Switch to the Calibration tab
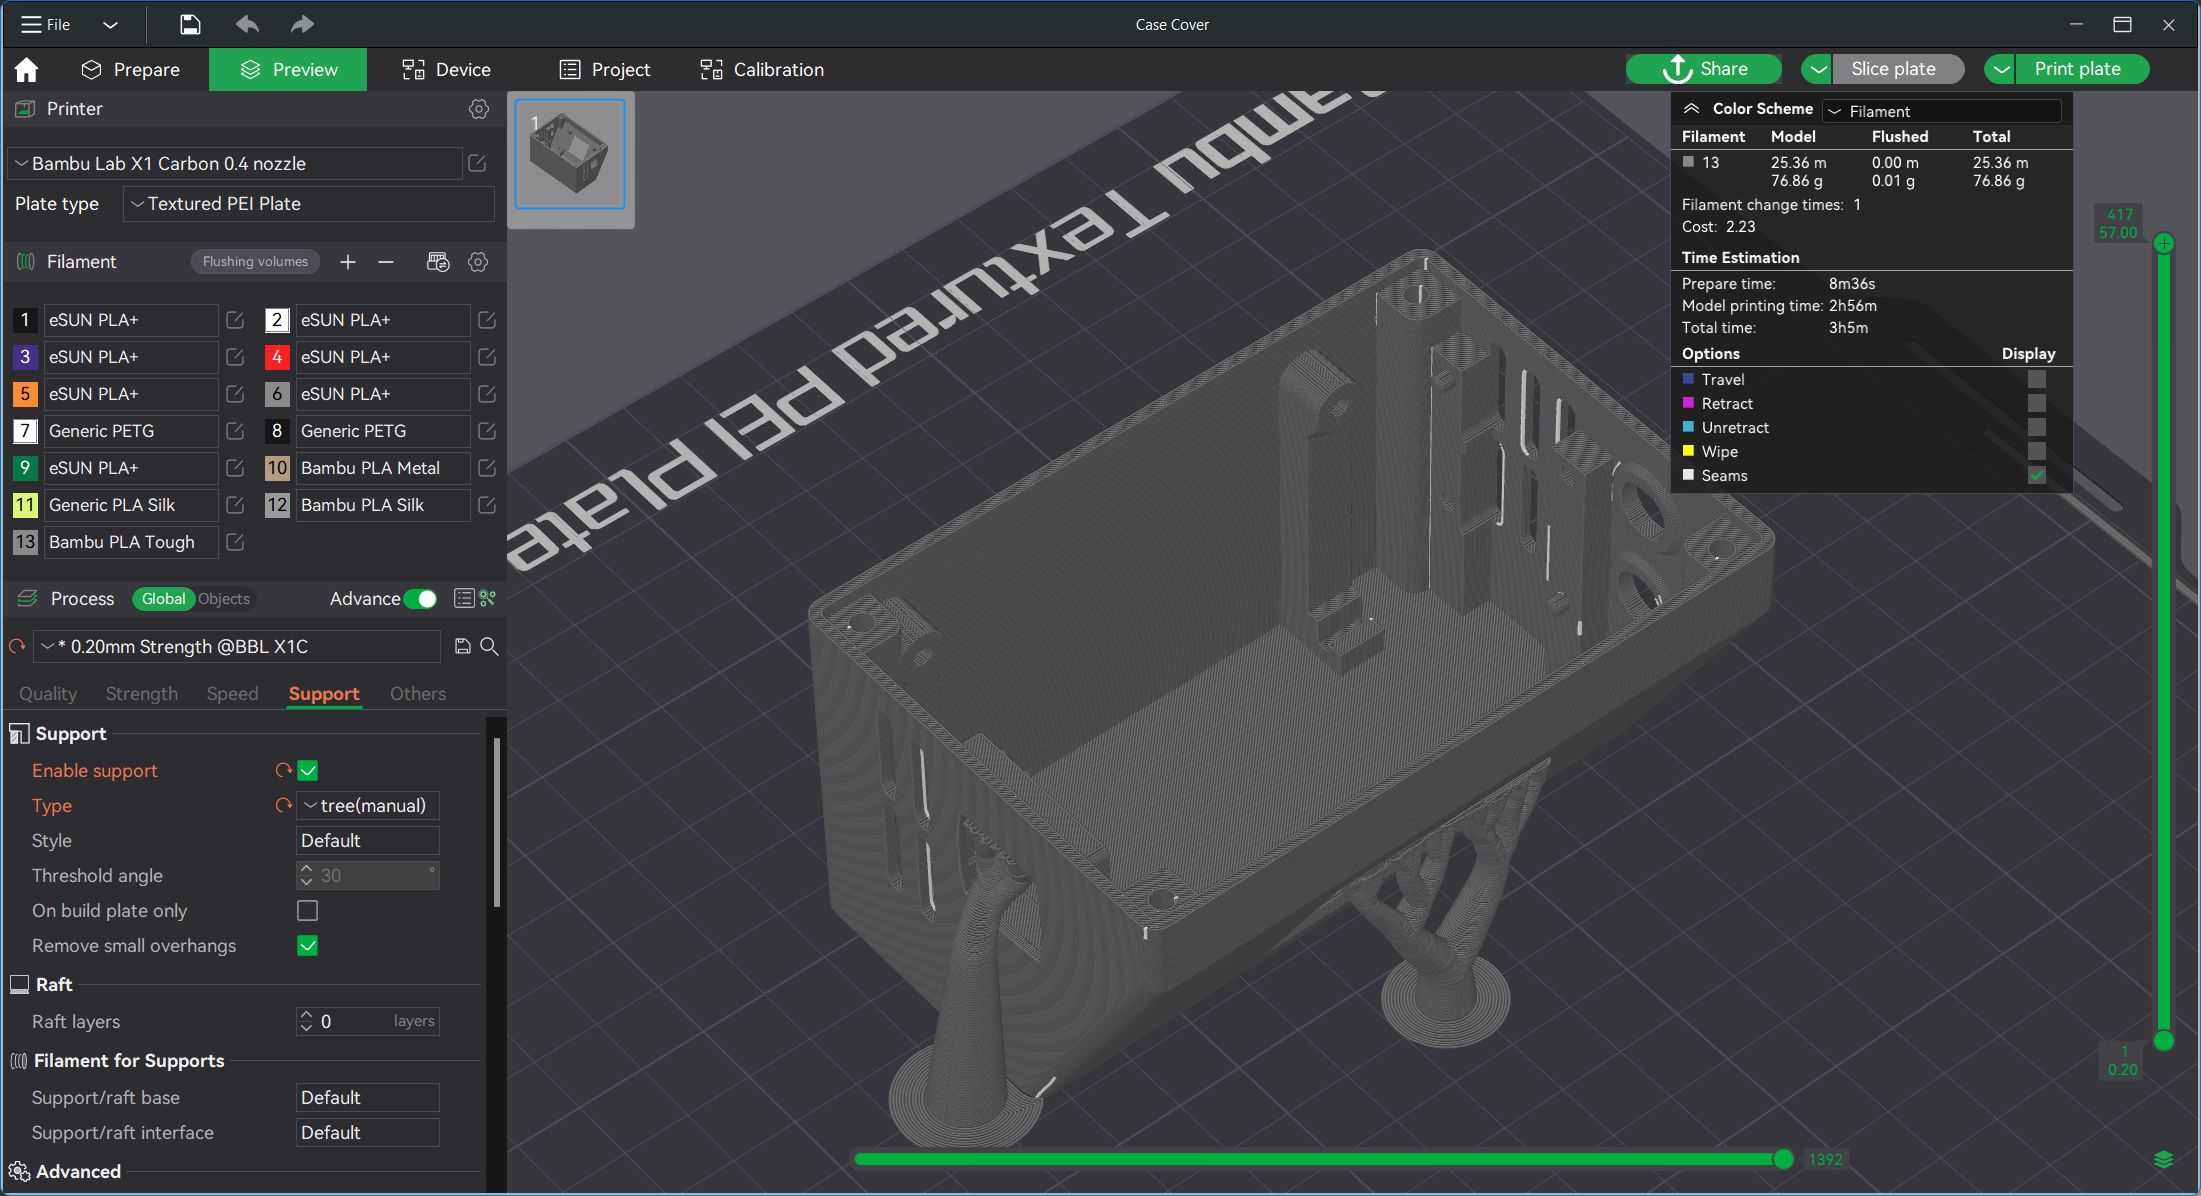The height and width of the screenshot is (1196, 2201). point(762,69)
